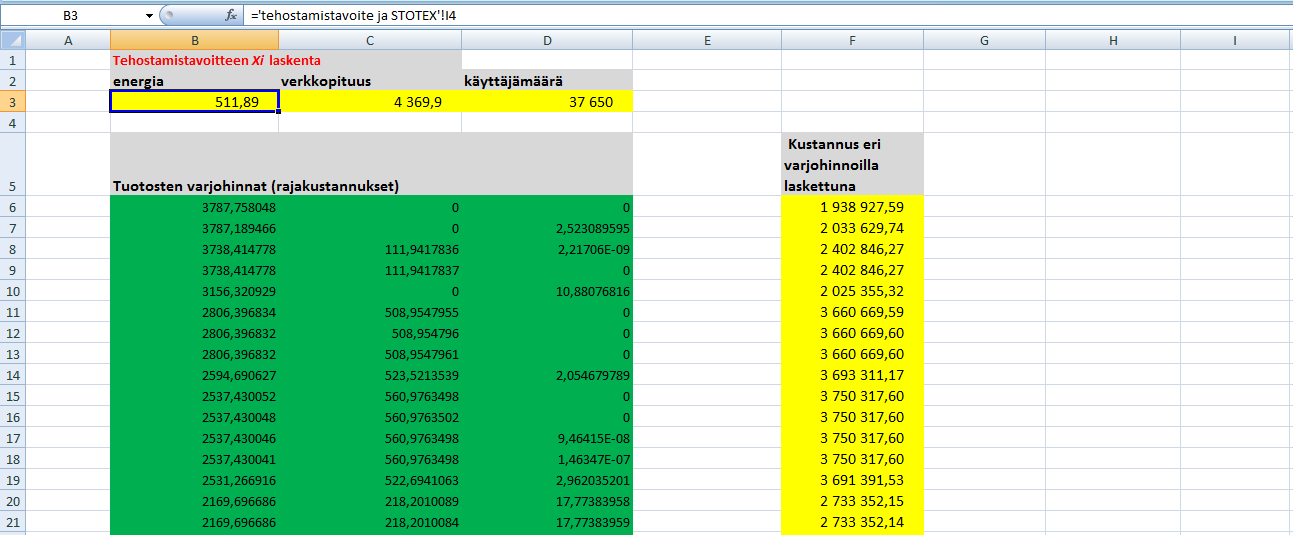1293x535 pixels.
Task: Select cost cell 2 733 352,14
Action: [x=852, y=522]
